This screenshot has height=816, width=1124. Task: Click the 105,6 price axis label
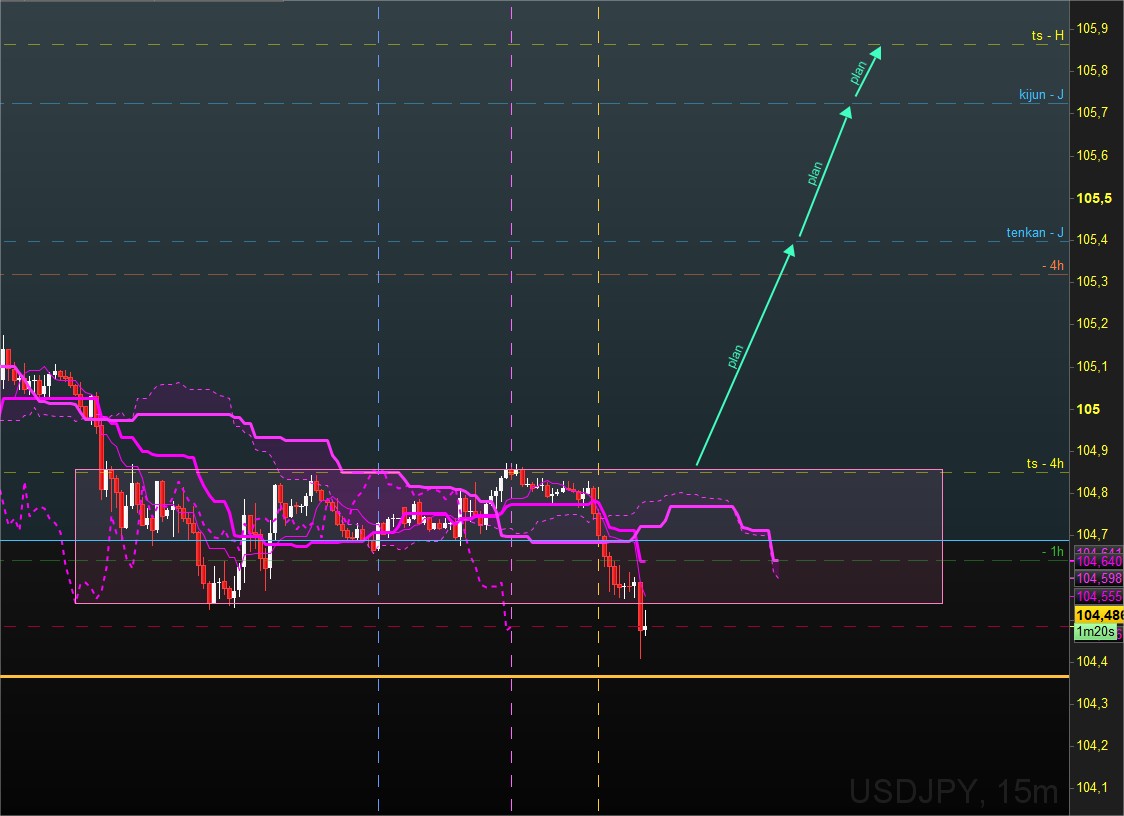(x=1092, y=155)
